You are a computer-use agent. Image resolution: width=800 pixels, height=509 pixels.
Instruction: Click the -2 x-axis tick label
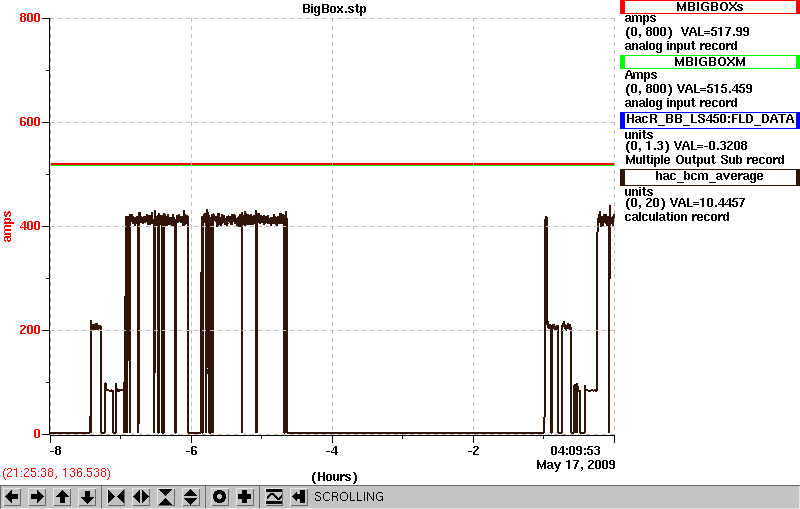click(473, 451)
